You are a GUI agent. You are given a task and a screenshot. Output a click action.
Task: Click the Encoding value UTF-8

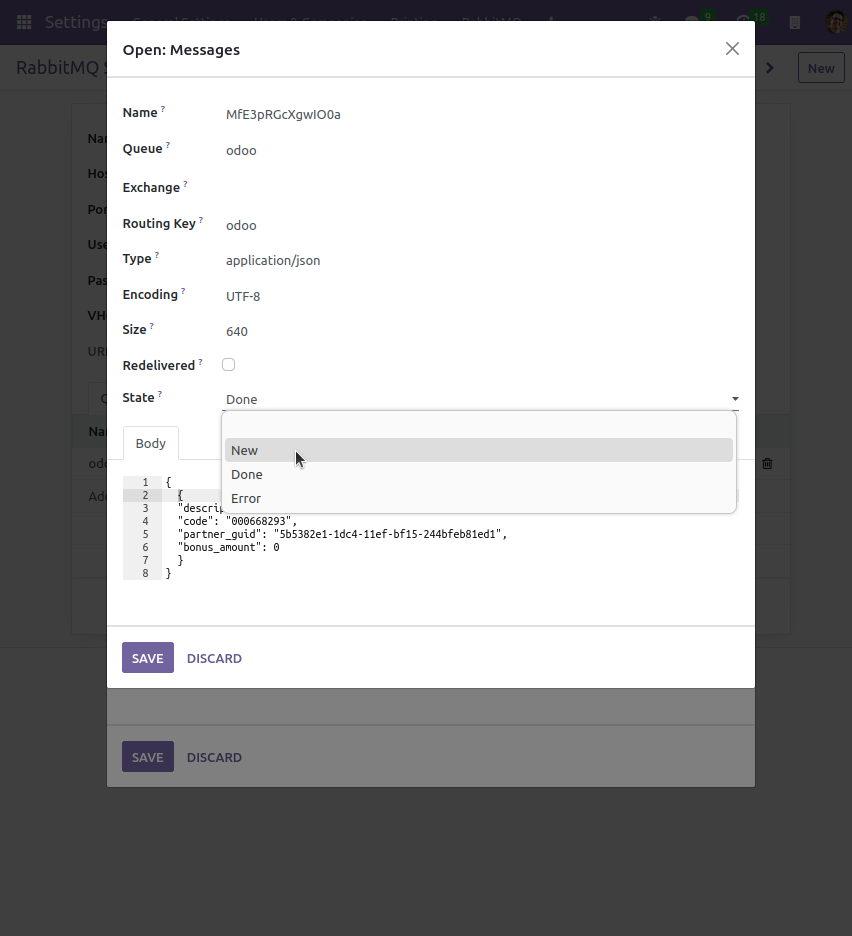[x=243, y=297]
